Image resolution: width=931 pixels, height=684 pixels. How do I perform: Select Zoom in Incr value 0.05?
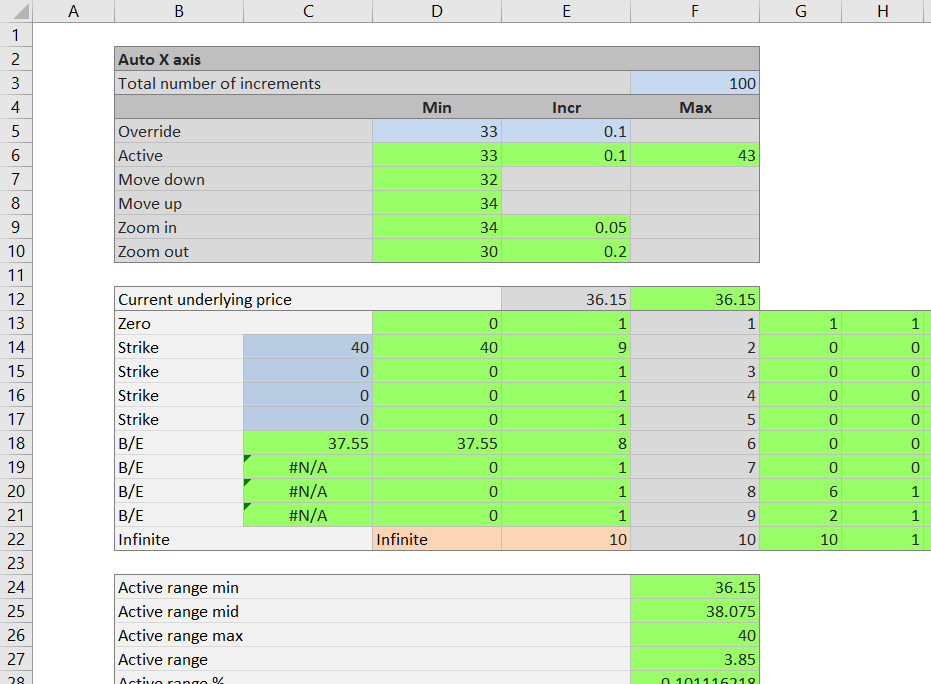(x=566, y=227)
